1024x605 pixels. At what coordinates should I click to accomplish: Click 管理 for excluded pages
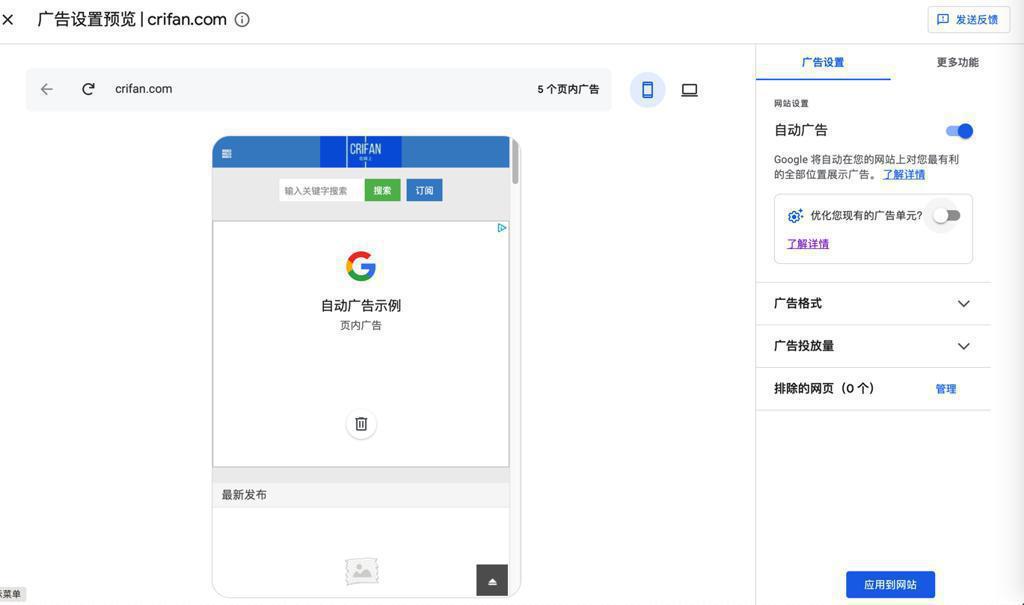(x=946, y=389)
